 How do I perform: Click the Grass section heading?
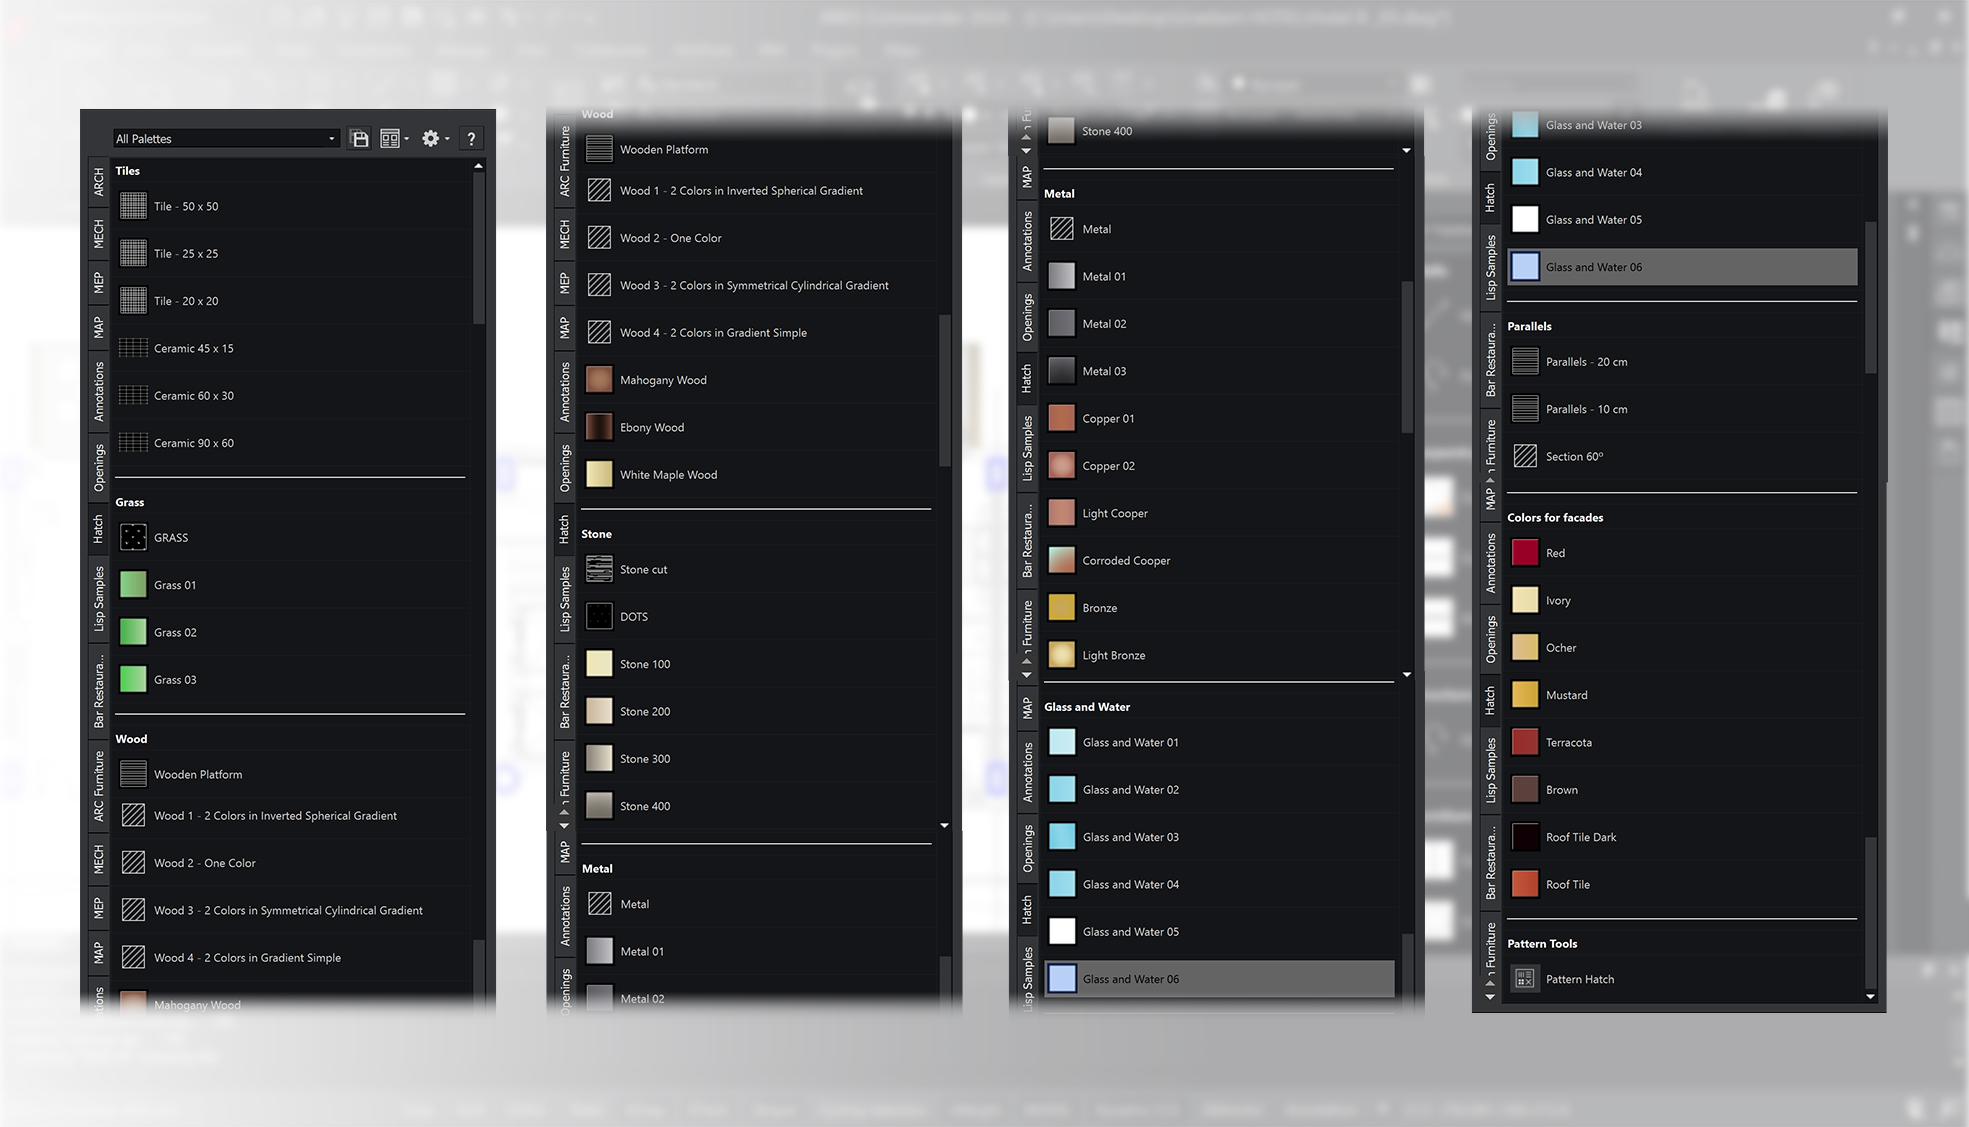130,502
